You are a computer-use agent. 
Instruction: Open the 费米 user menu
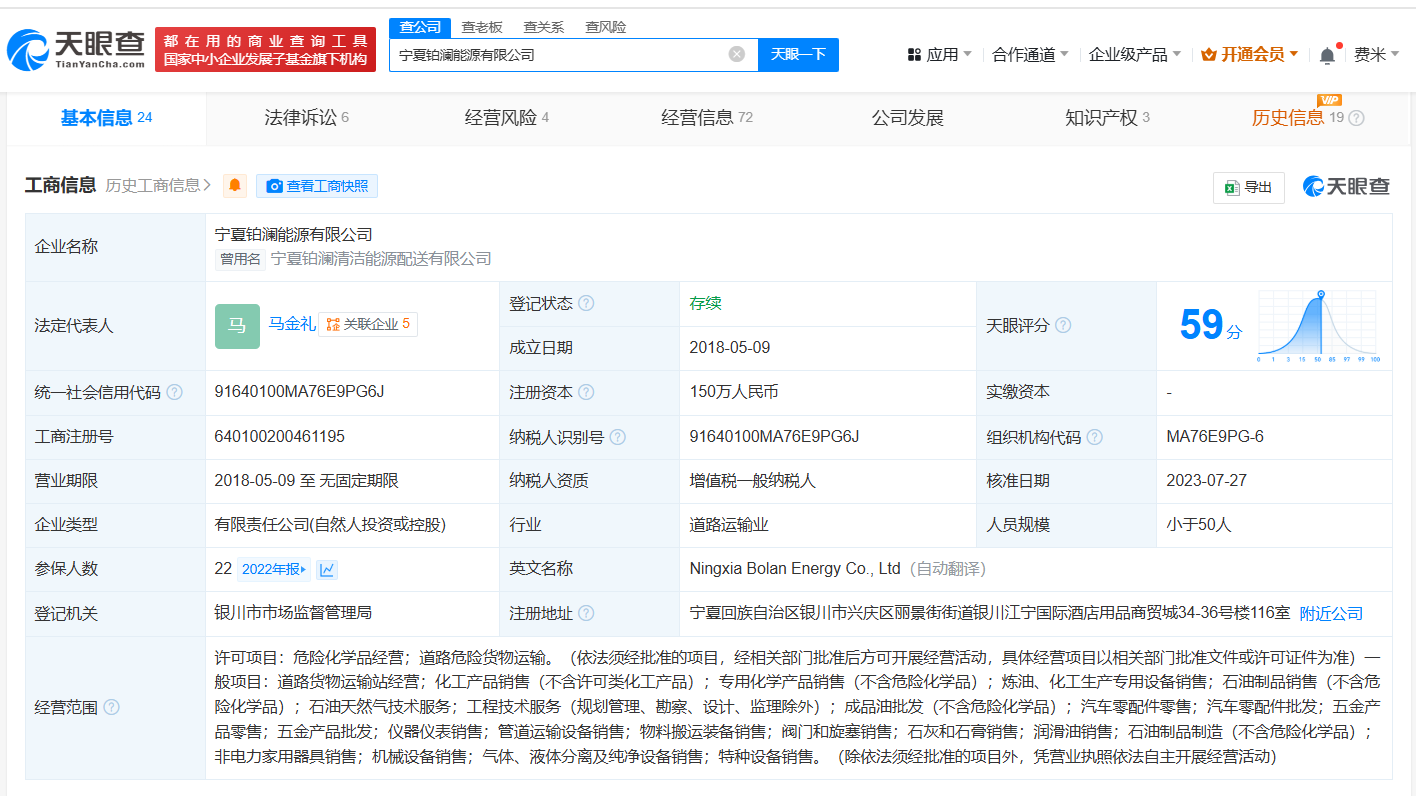pos(1376,54)
